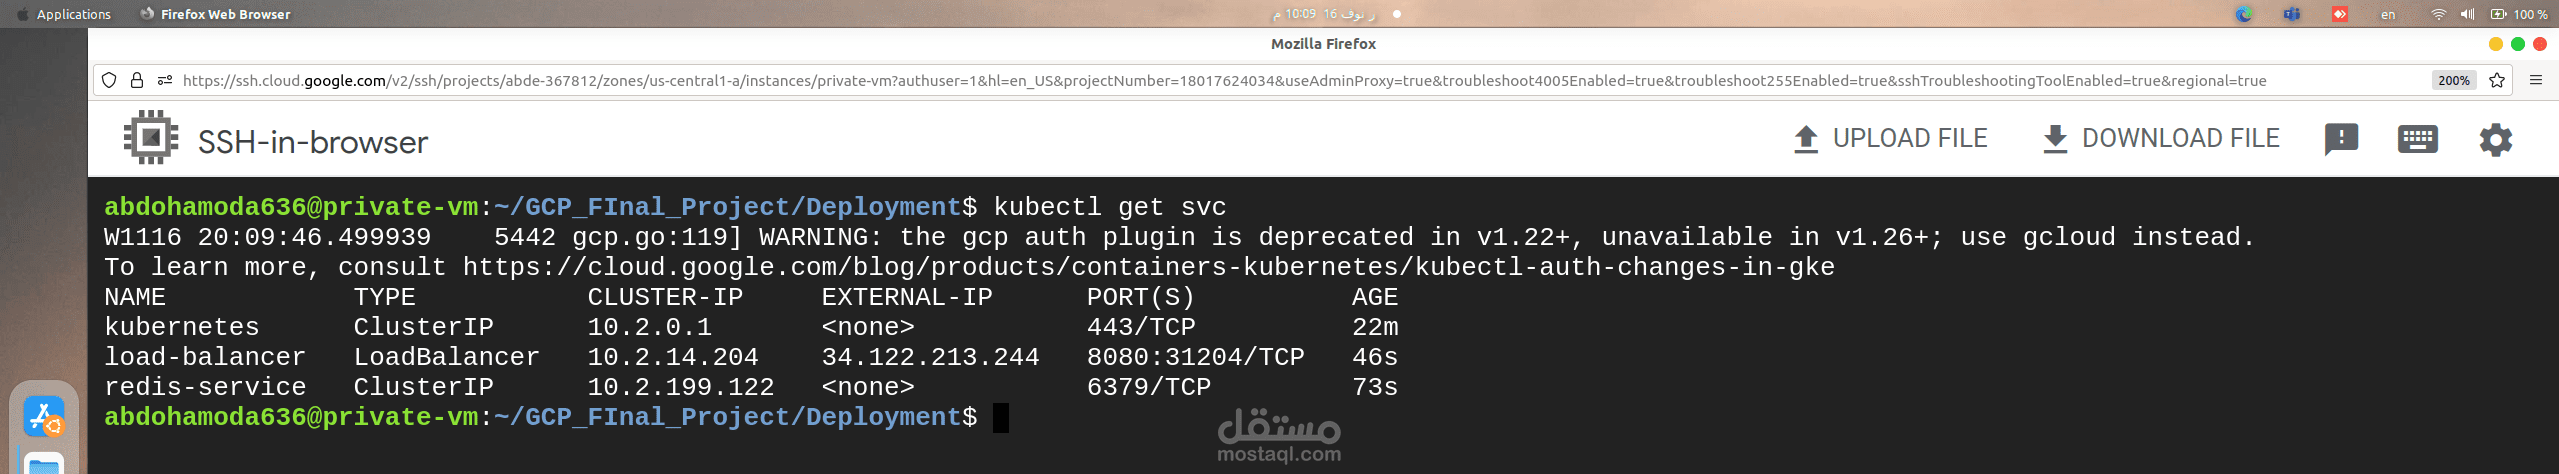Click the Microsoft Edge tray icon
2559x474 pixels.
(2244, 14)
